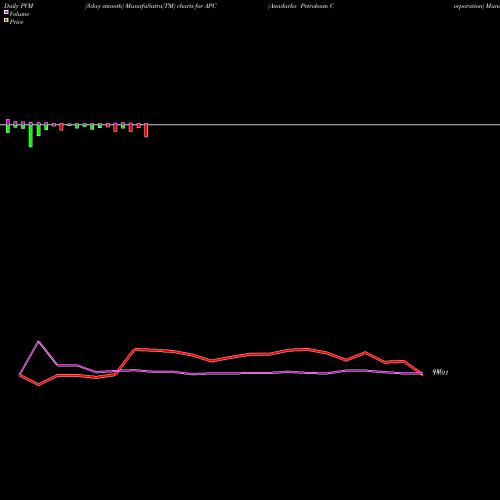Click the price value label at line end

pyautogui.click(x=440, y=372)
